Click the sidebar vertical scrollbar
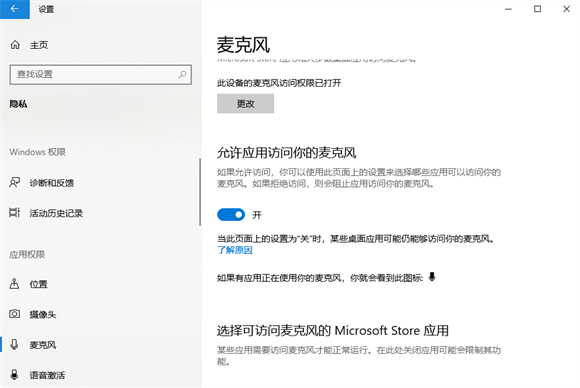Image resolution: width=580 pixels, height=388 pixels. tap(200, 192)
